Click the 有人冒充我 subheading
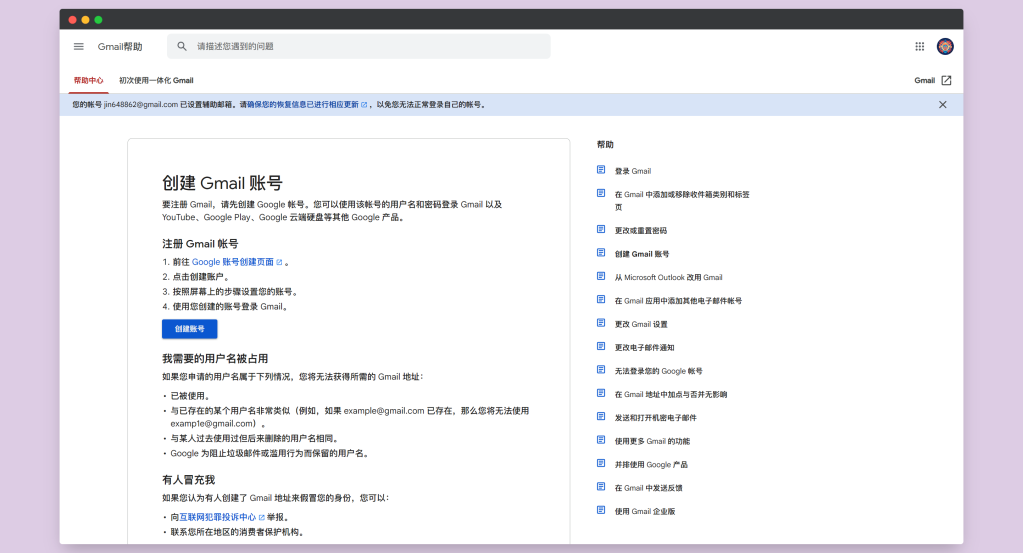Screen dimensions: 1023x553 click(189, 480)
